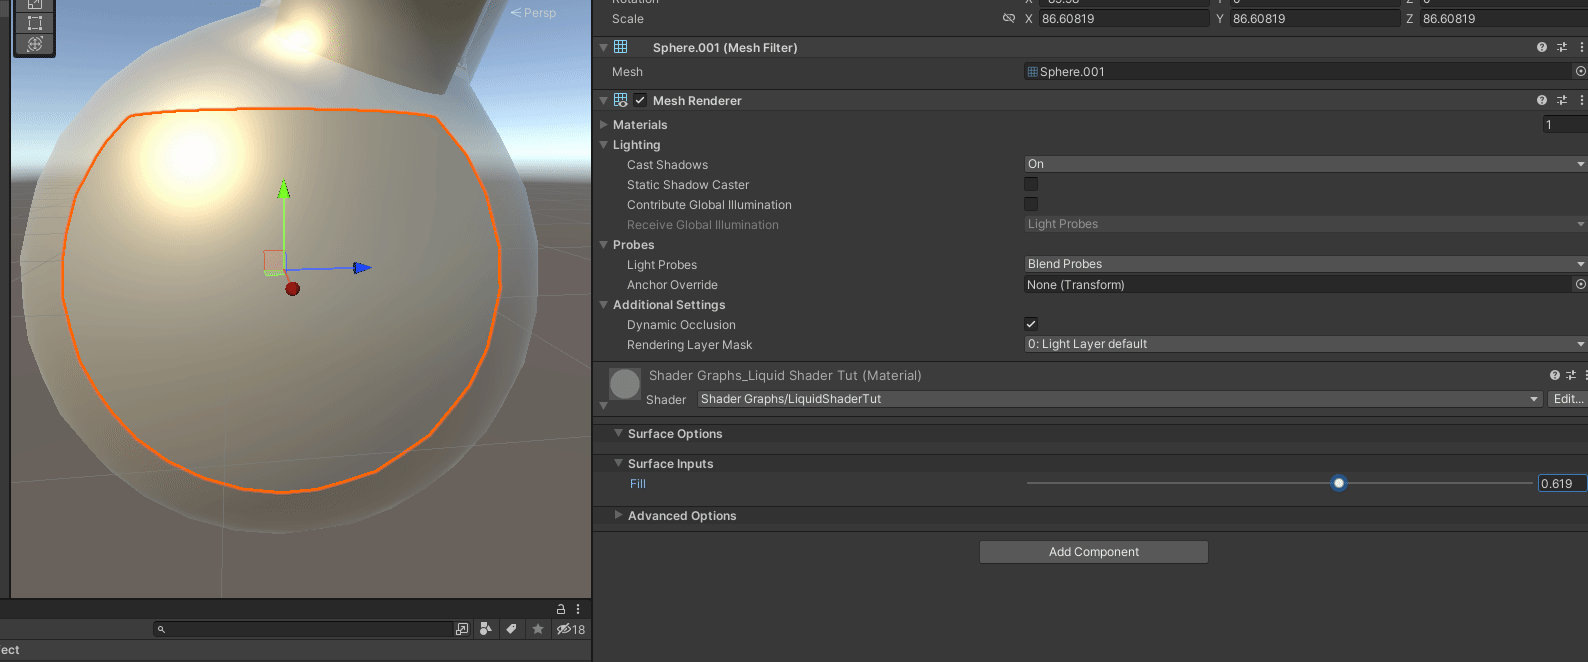Toggle the Project panel lock icon
1588x662 pixels.
(x=561, y=609)
